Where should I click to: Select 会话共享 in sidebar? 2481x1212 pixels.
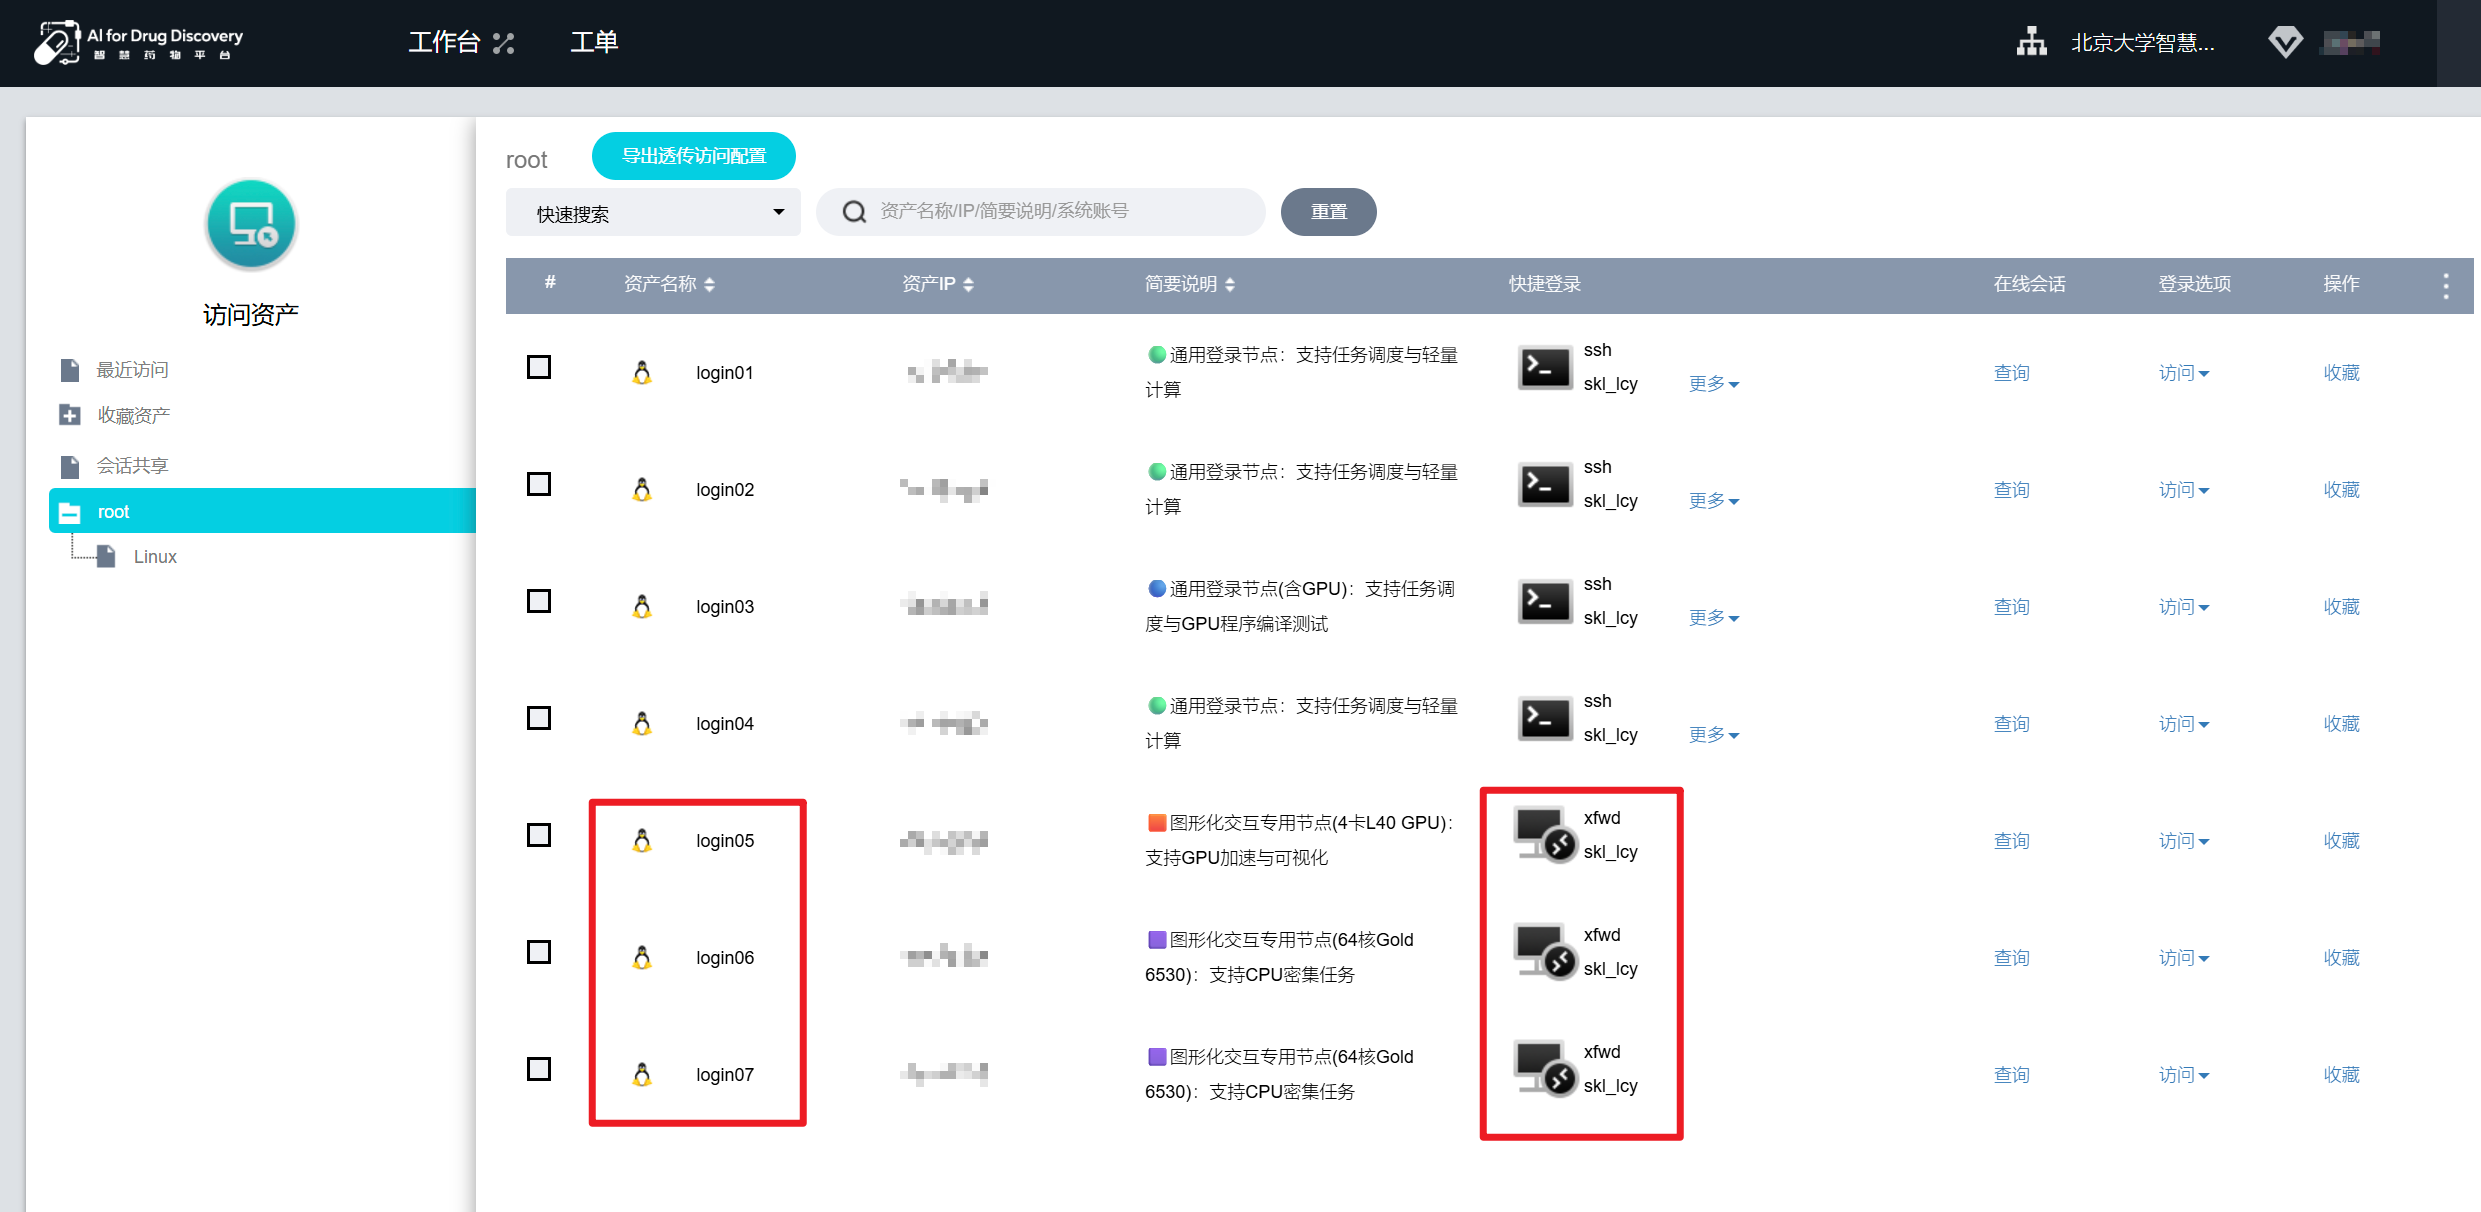(x=132, y=466)
